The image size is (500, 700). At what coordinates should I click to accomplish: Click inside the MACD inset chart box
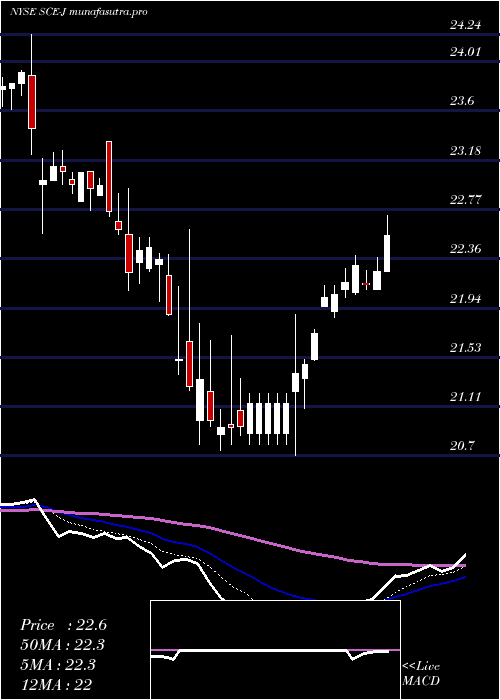[275, 650]
